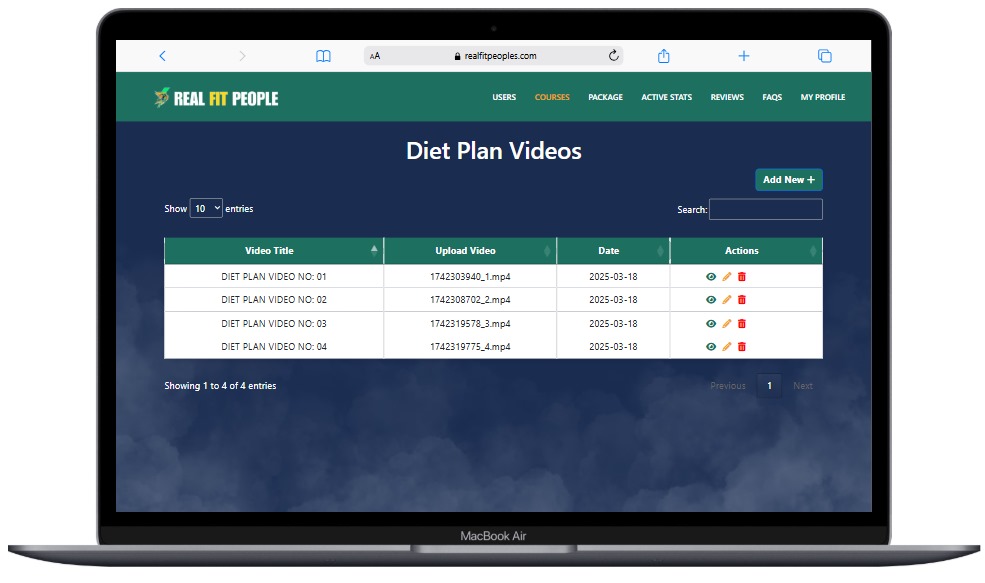Screen dimensions: 985x583
Task: Edit Diet Plan Video No: 02
Action: point(727,300)
